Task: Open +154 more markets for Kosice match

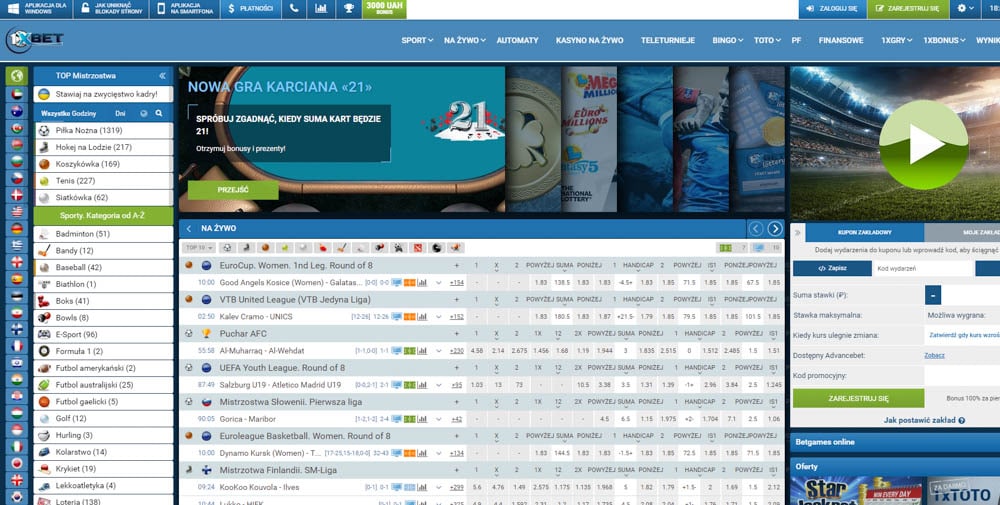Action: [x=457, y=282]
